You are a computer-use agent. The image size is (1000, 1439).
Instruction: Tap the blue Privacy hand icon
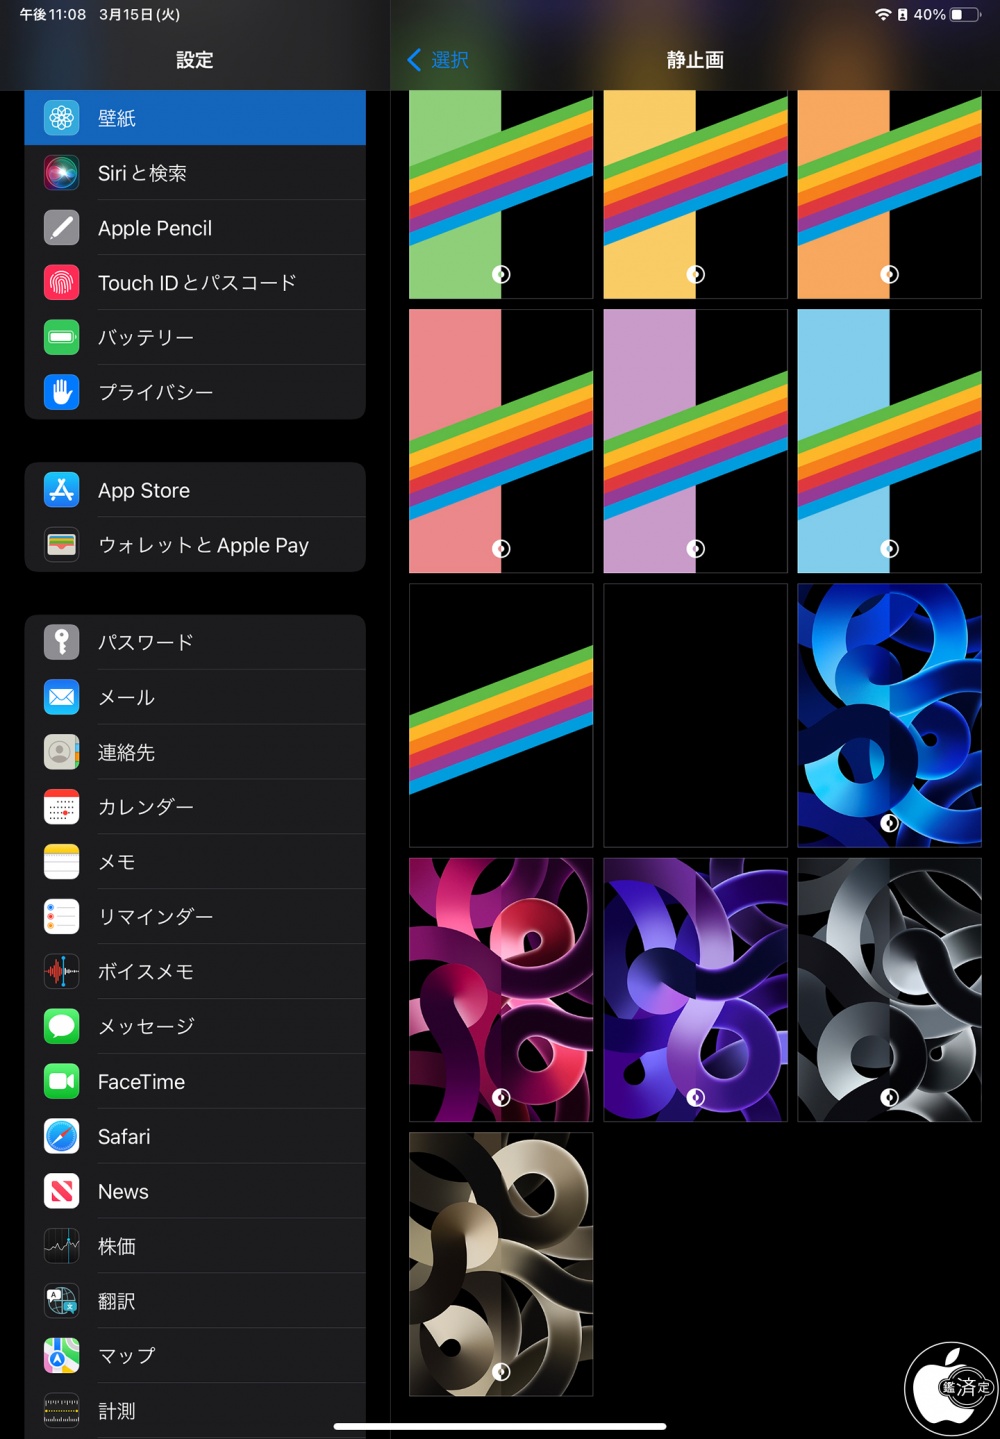[x=61, y=392]
